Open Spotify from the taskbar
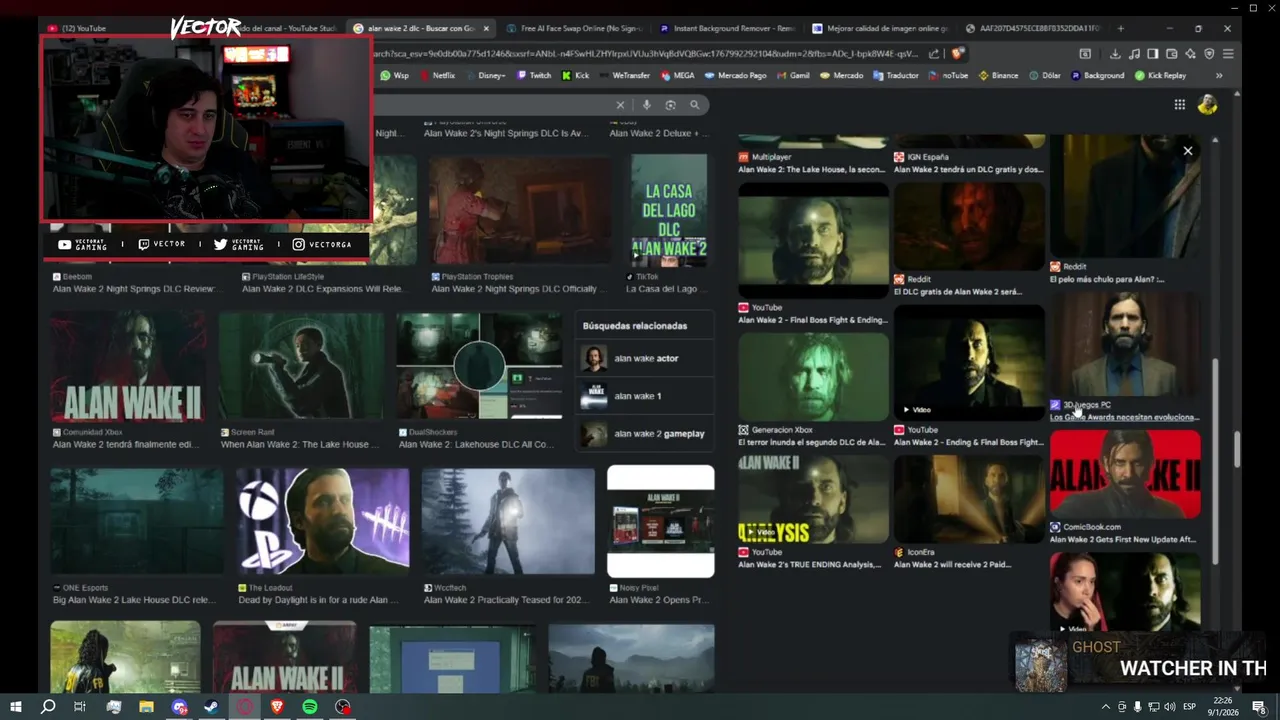Image resolution: width=1280 pixels, height=720 pixels. (x=310, y=707)
